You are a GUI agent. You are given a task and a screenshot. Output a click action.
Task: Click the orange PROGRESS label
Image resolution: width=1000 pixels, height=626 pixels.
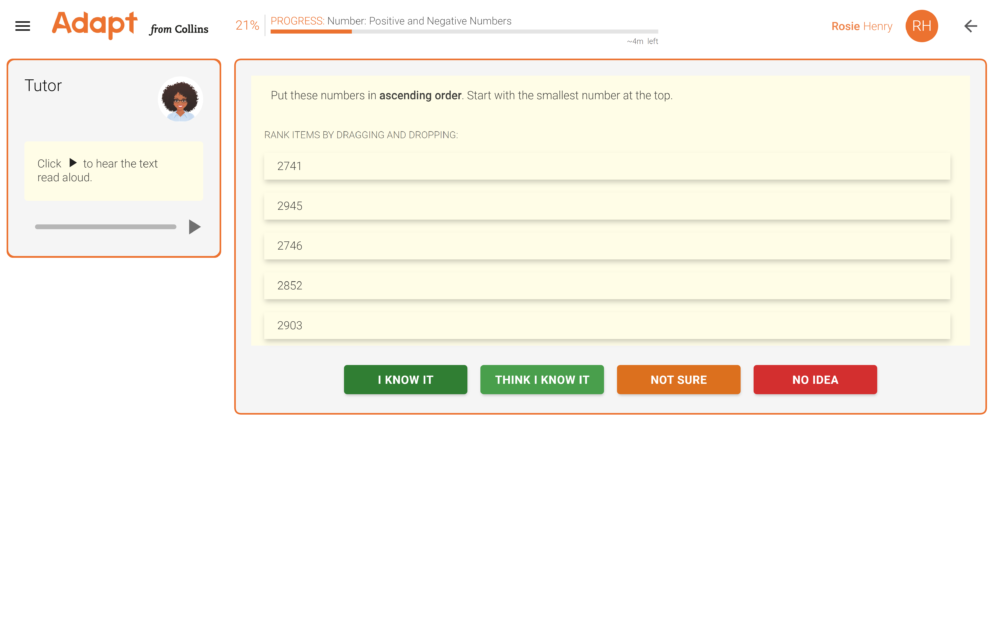click(294, 20)
